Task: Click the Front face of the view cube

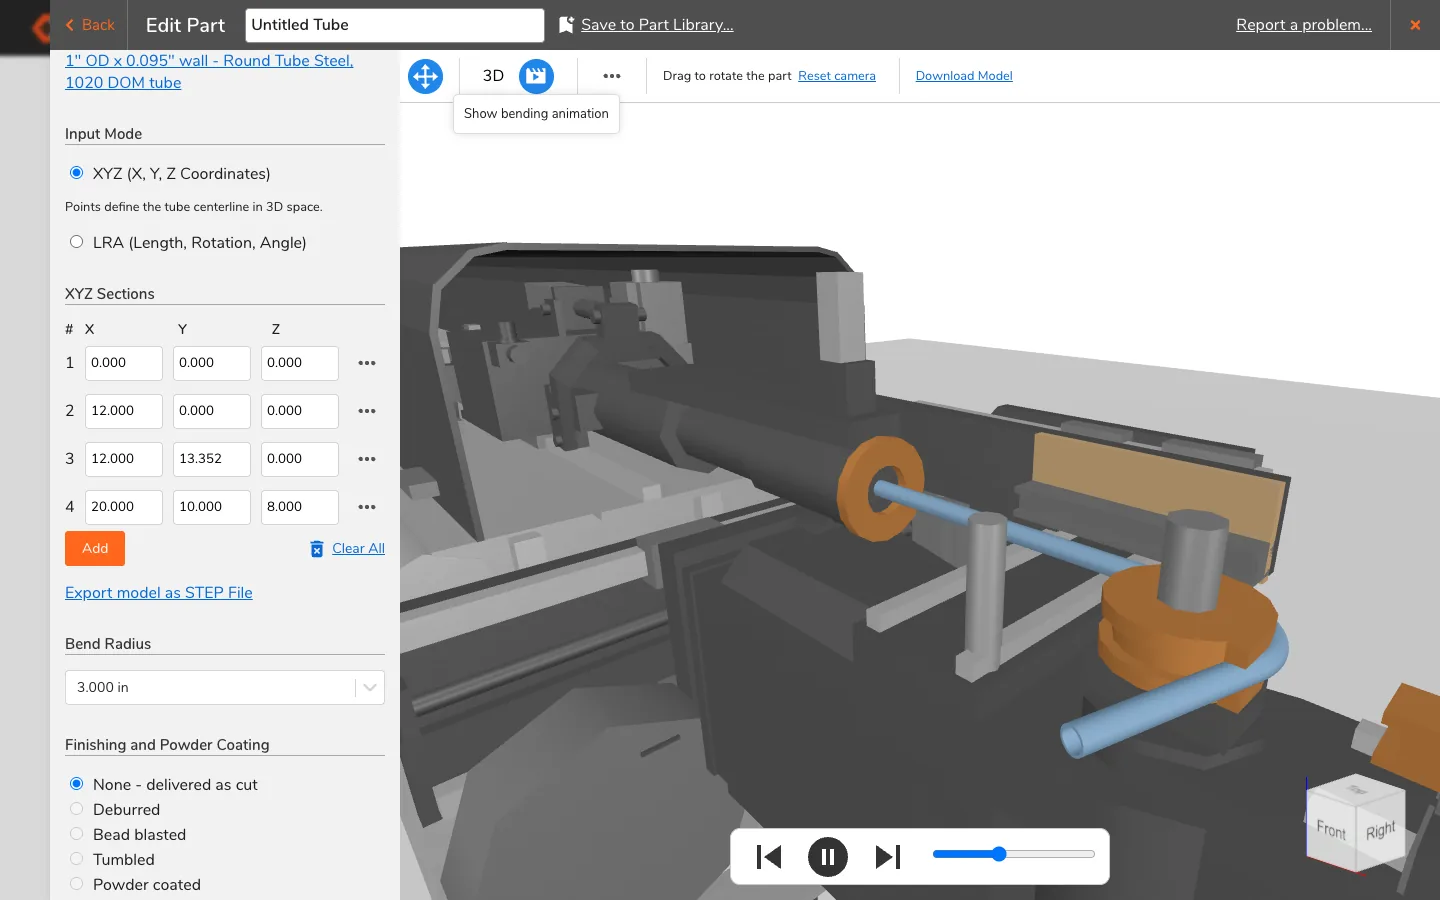Action: pyautogui.click(x=1331, y=828)
